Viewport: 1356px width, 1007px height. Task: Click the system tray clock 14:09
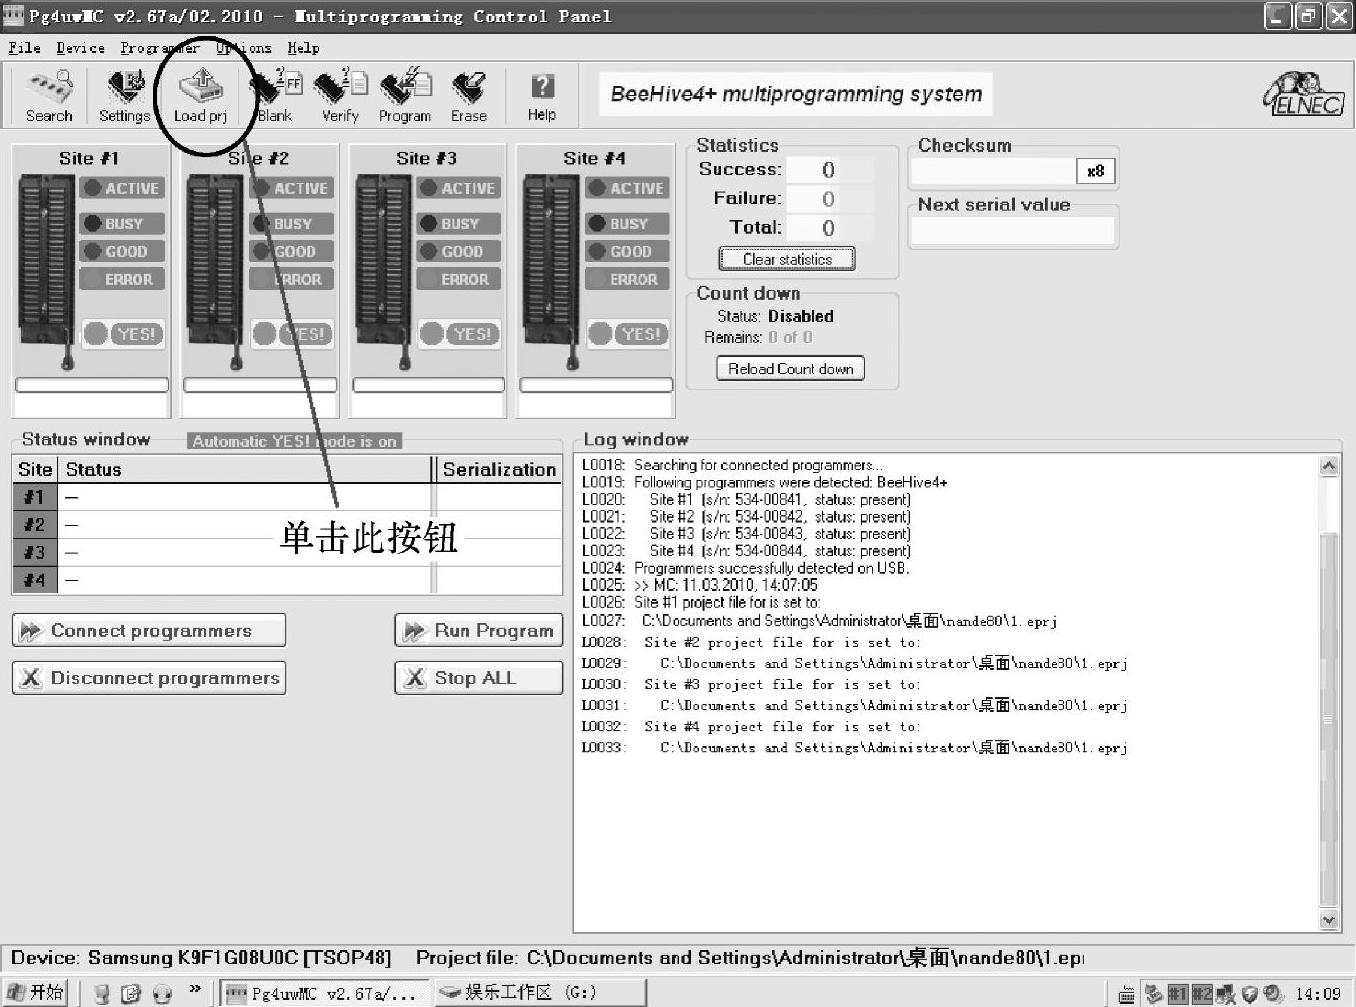[1318, 994]
